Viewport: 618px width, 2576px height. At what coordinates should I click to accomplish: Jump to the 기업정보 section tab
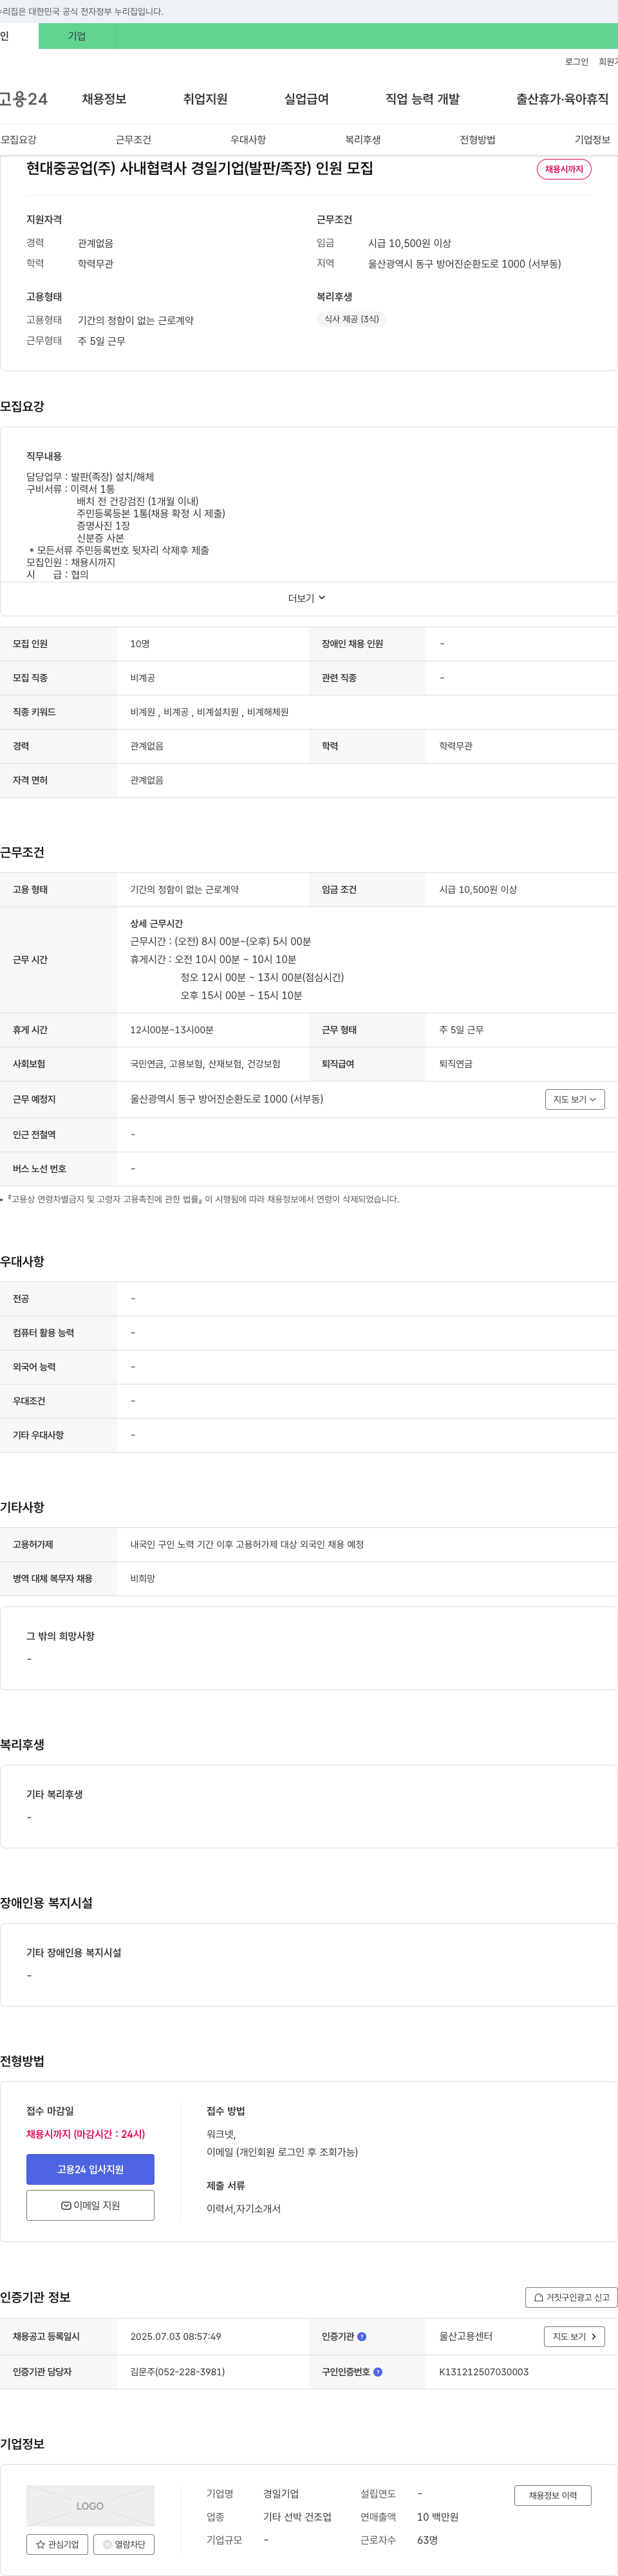click(x=592, y=140)
